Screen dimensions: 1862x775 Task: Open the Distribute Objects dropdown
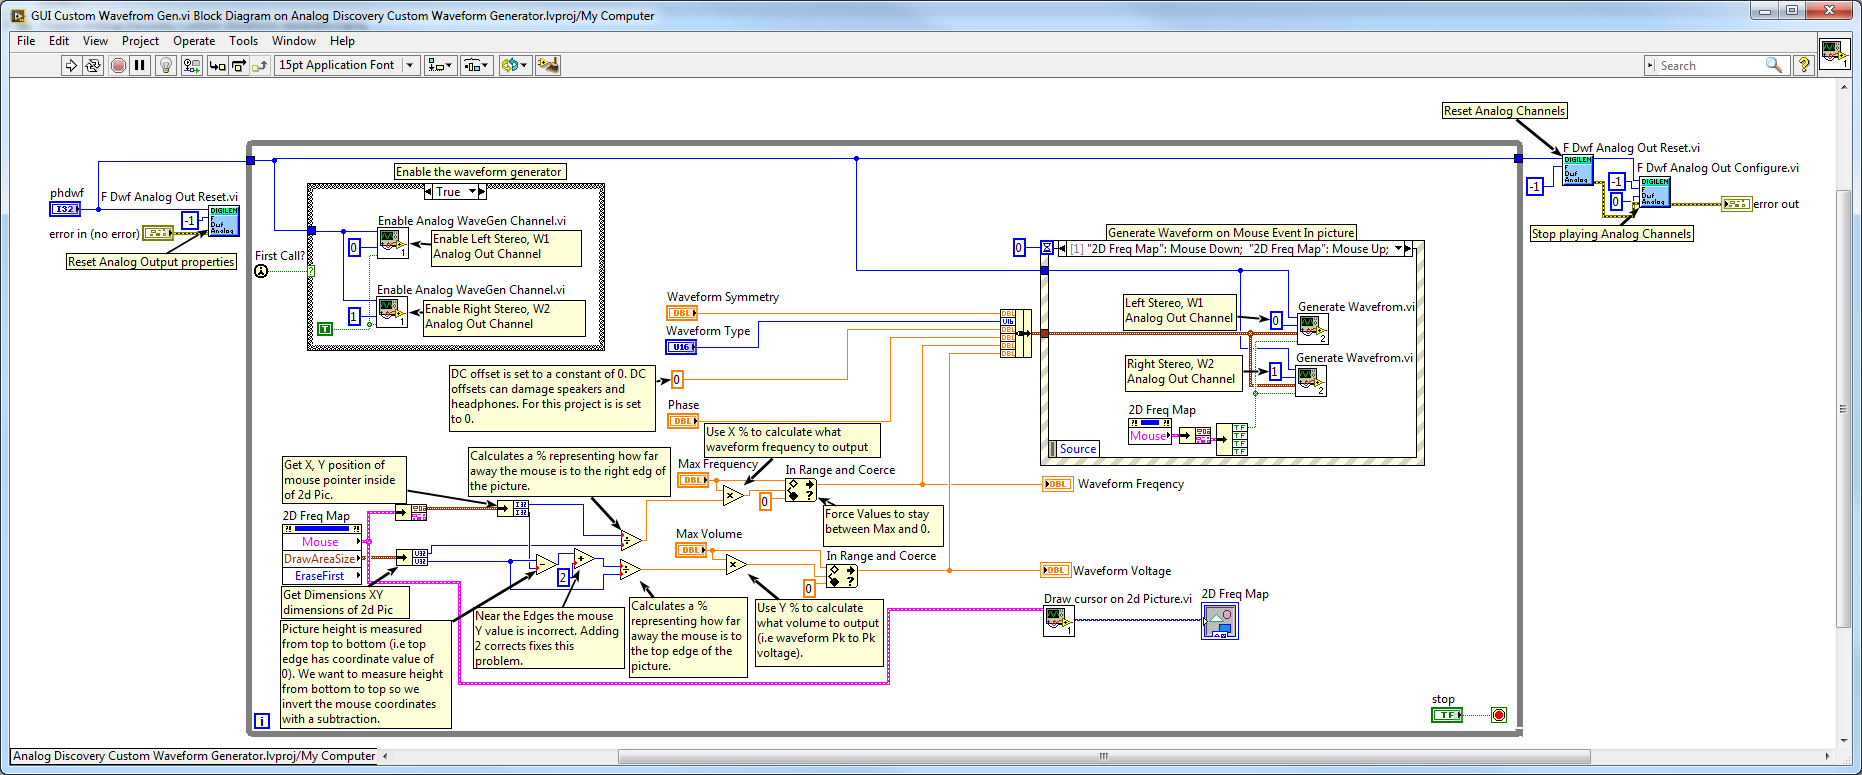point(476,65)
